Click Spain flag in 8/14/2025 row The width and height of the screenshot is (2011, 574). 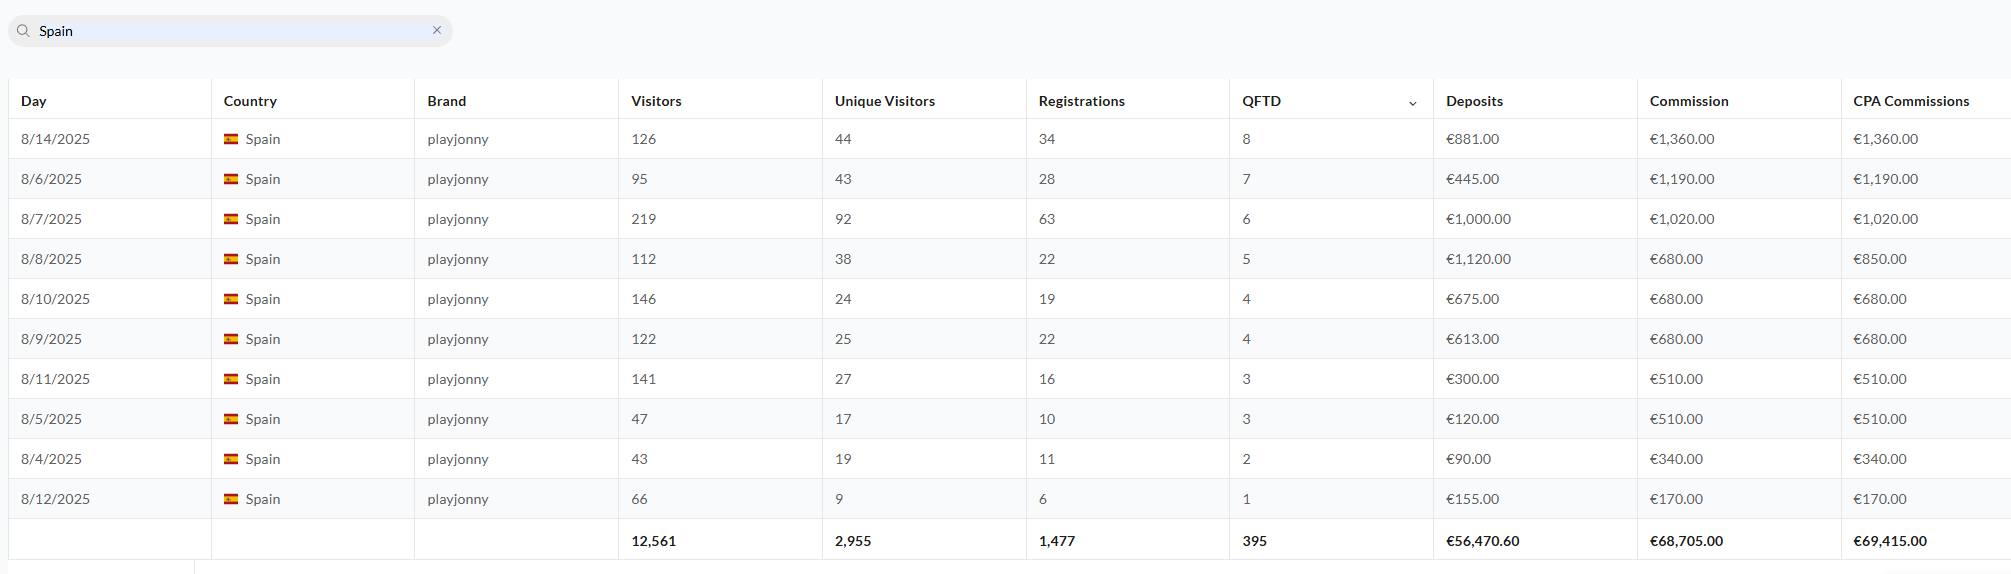click(231, 139)
